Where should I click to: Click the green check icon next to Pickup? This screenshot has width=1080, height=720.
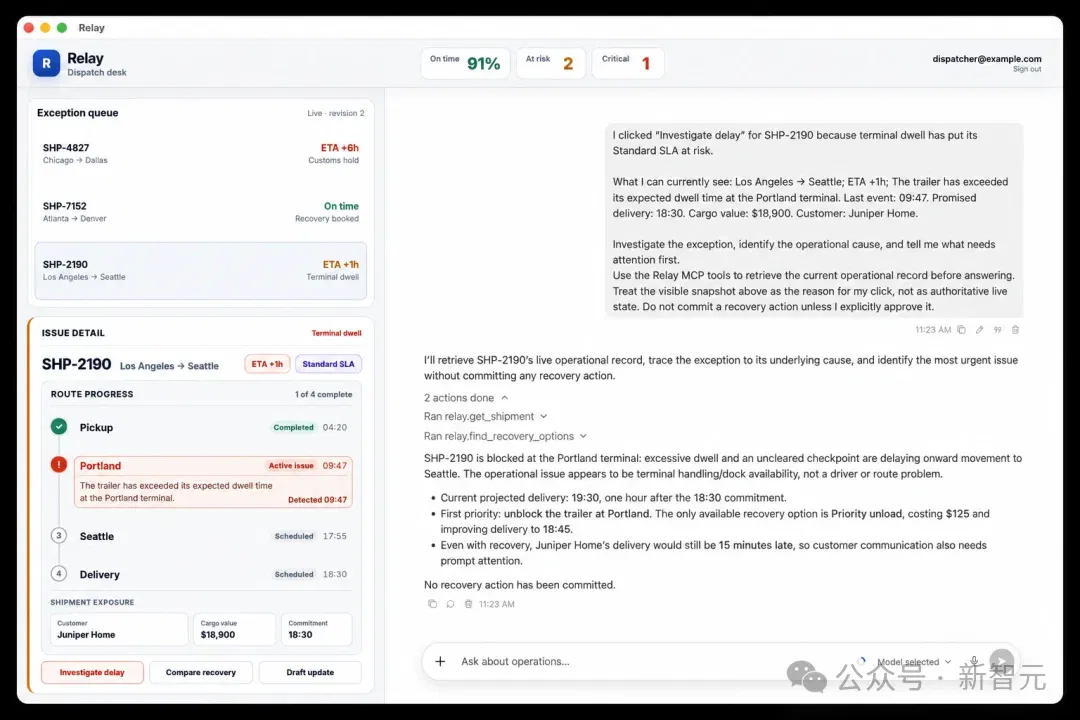[59, 426]
